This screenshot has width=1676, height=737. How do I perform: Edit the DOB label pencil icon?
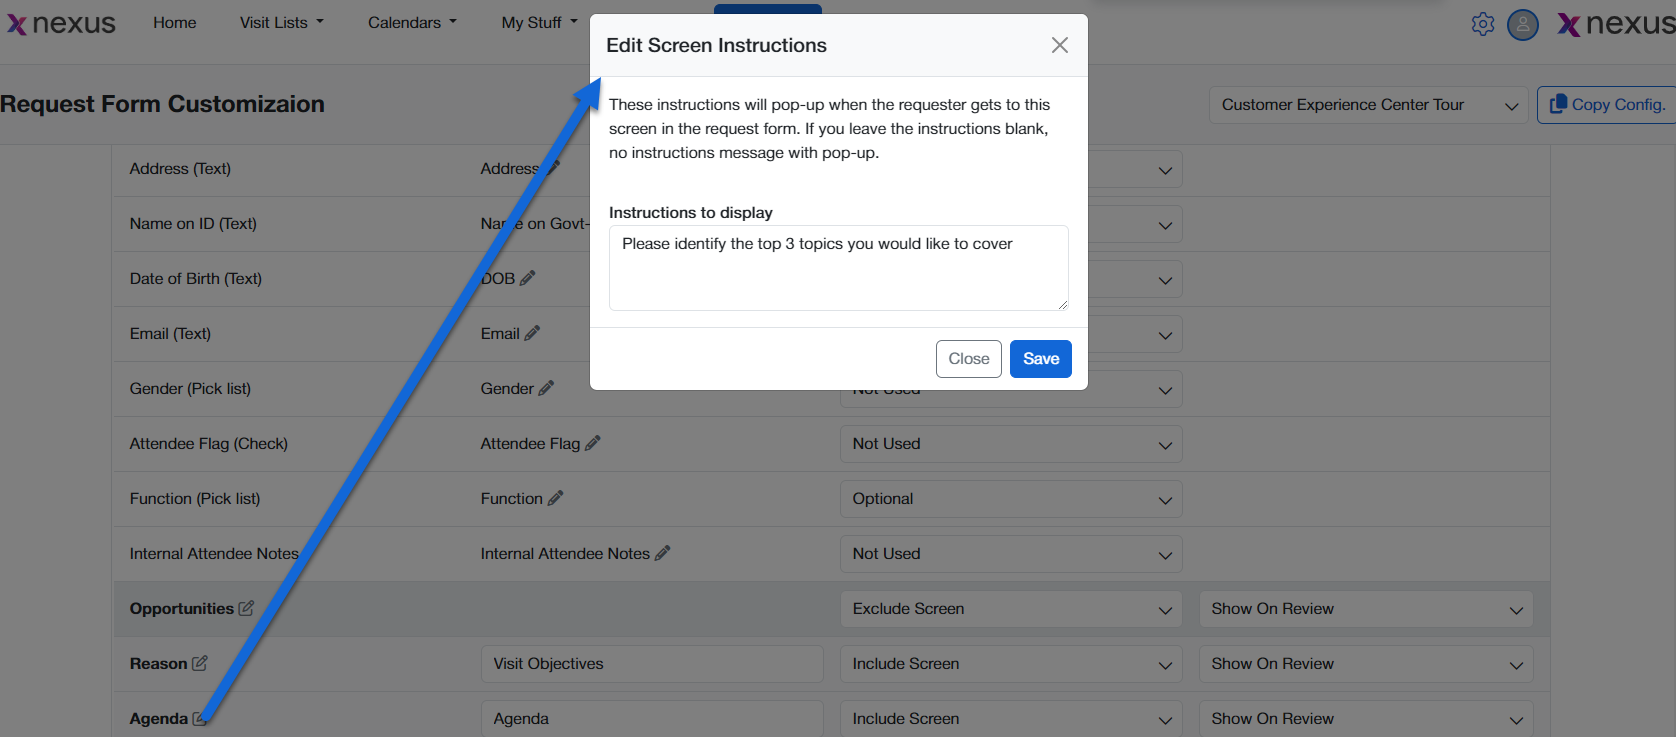(528, 278)
